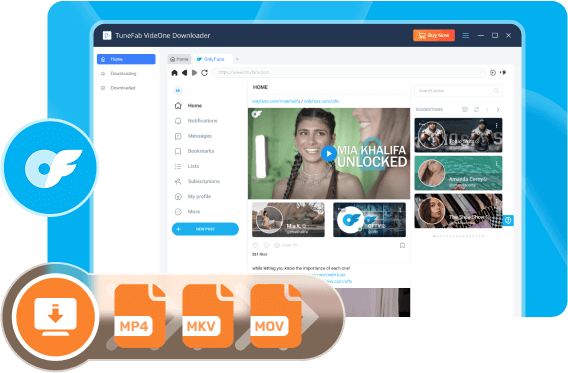Screen dimensions: 568x373
Task: Open options on first suggestion card
Action: point(497,126)
